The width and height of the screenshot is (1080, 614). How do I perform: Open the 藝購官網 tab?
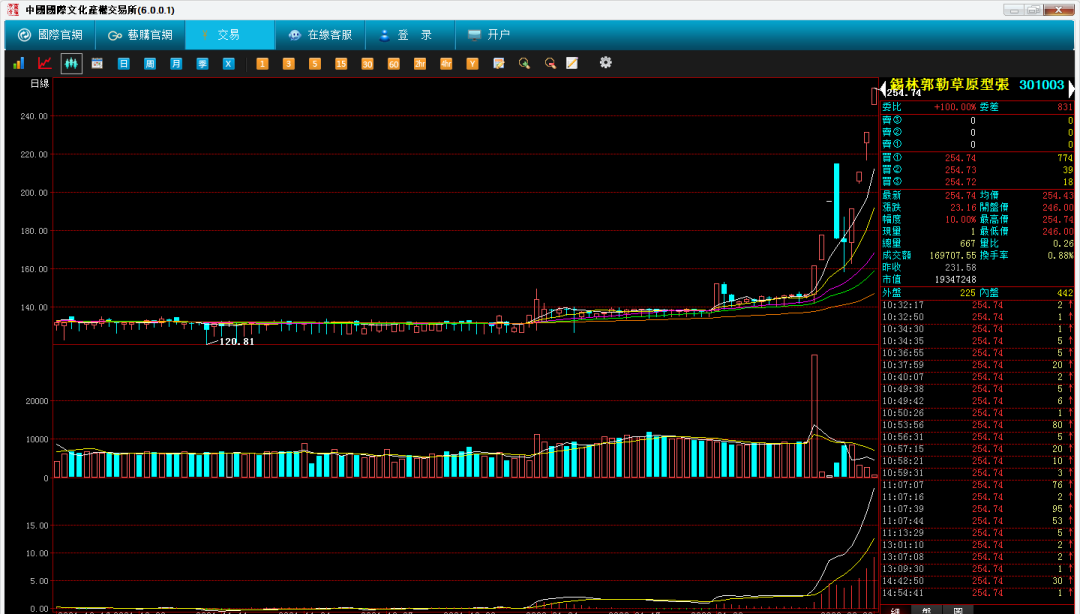[x=141, y=34]
